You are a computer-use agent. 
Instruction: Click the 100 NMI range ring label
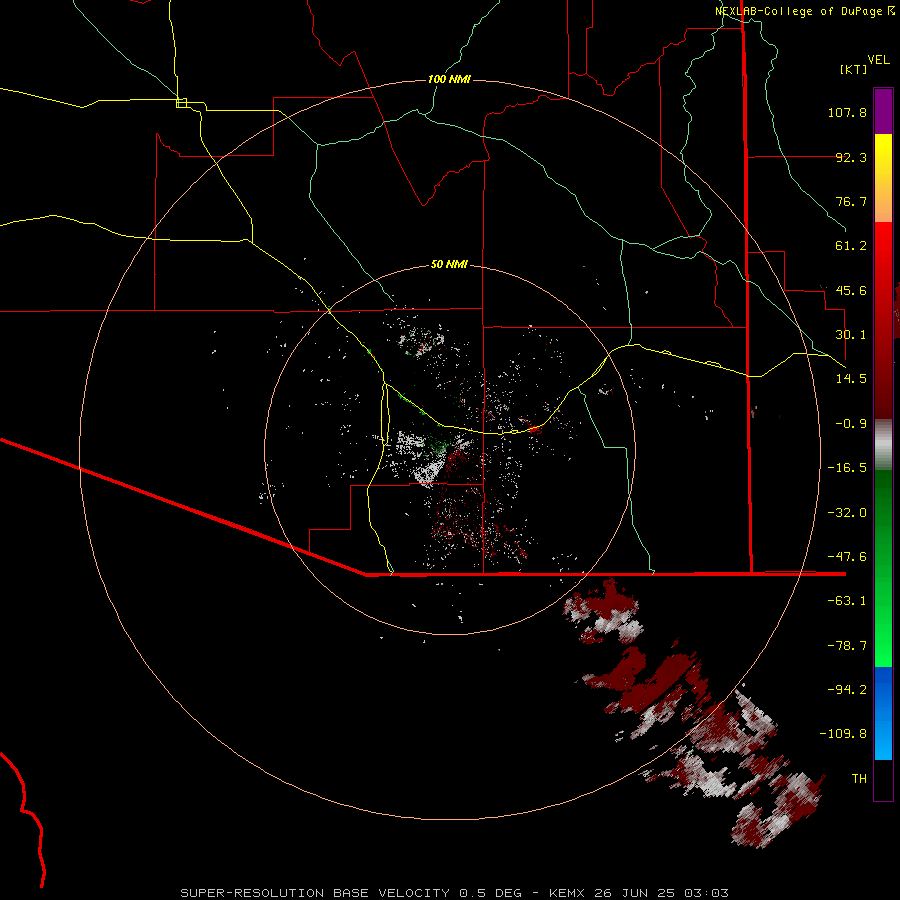coord(449,79)
